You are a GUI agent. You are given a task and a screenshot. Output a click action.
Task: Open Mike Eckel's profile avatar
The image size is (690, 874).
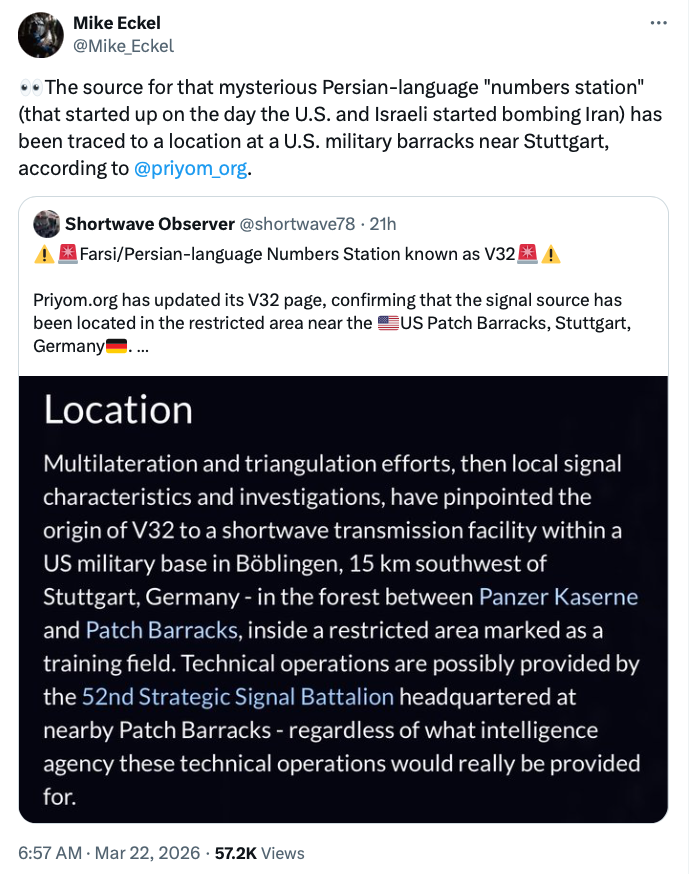tap(41, 35)
